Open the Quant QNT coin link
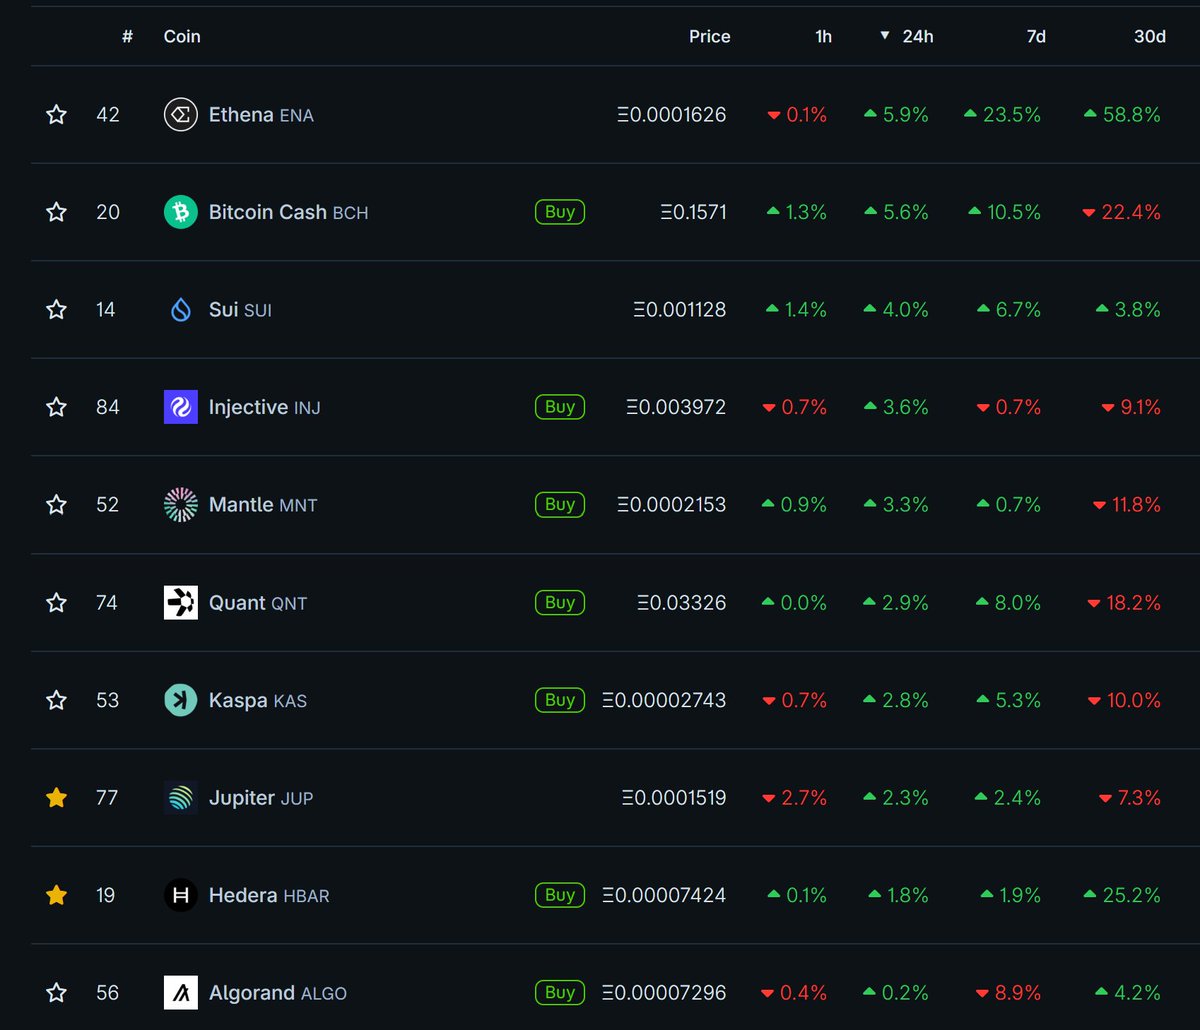Viewport: 1200px width, 1030px height. pos(258,603)
